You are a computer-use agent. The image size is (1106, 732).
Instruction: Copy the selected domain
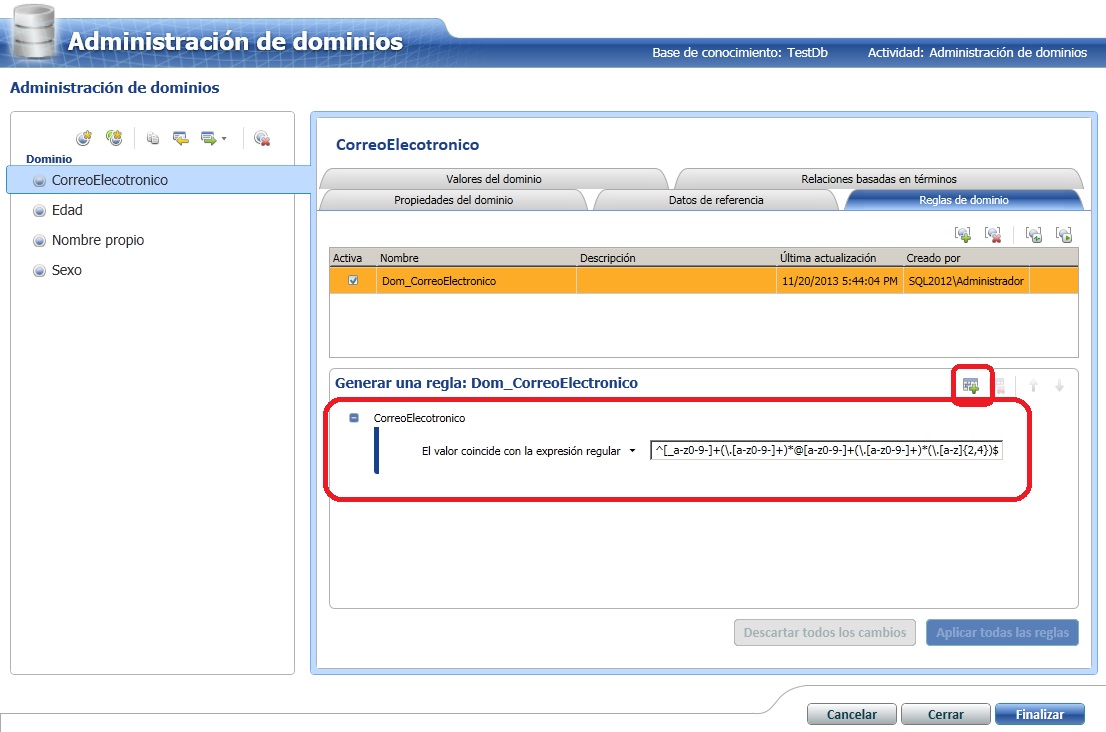pos(152,137)
